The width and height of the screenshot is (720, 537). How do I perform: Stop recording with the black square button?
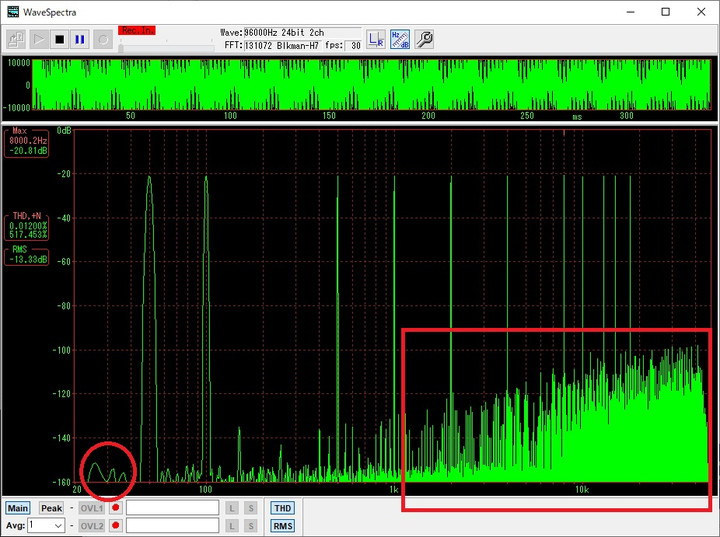[59, 40]
